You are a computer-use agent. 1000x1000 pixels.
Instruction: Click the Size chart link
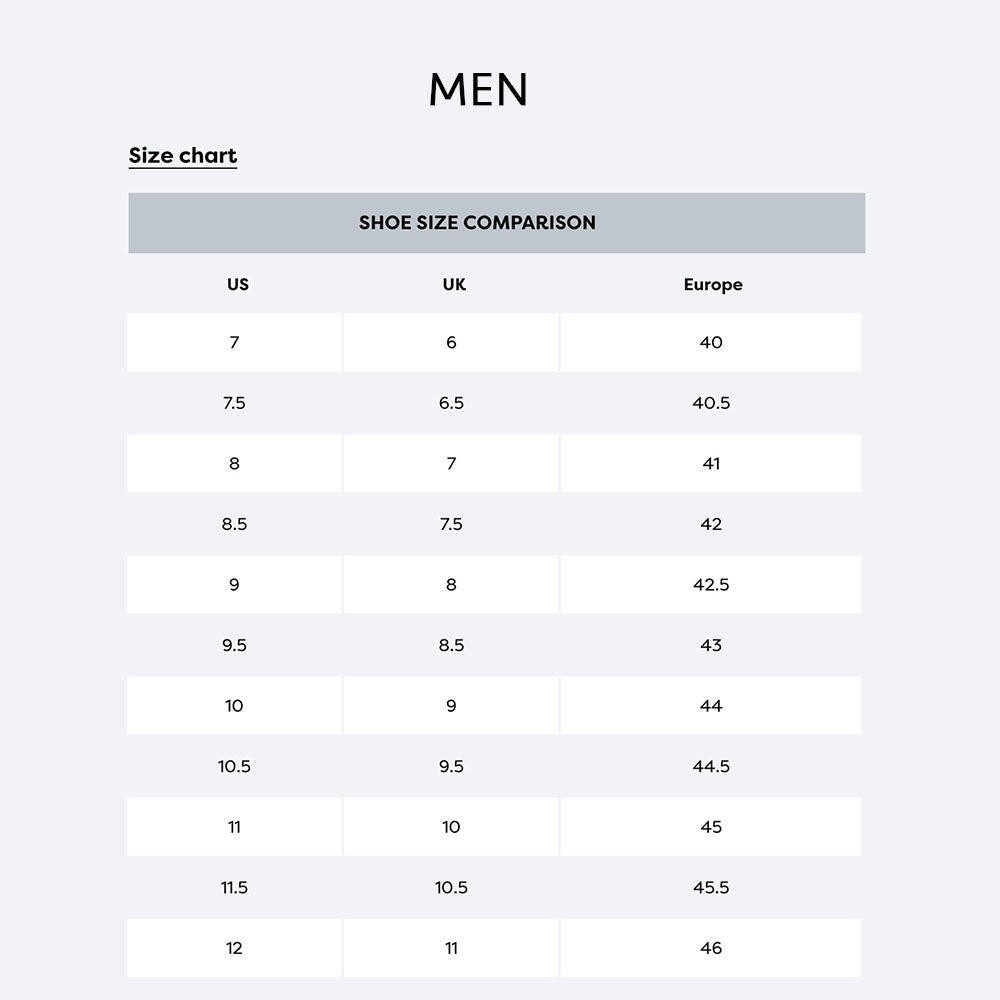(x=183, y=156)
